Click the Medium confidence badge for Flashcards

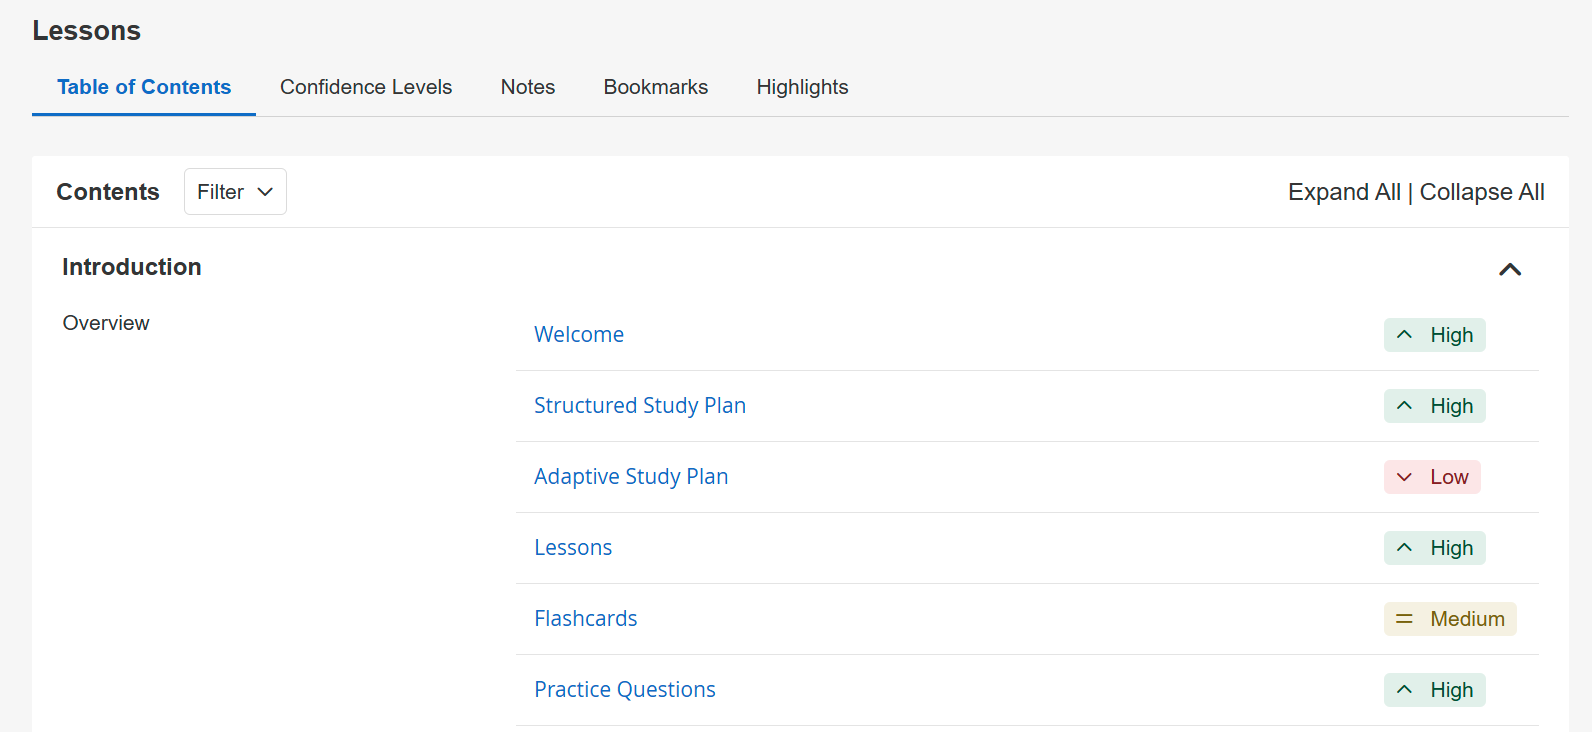(x=1450, y=619)
